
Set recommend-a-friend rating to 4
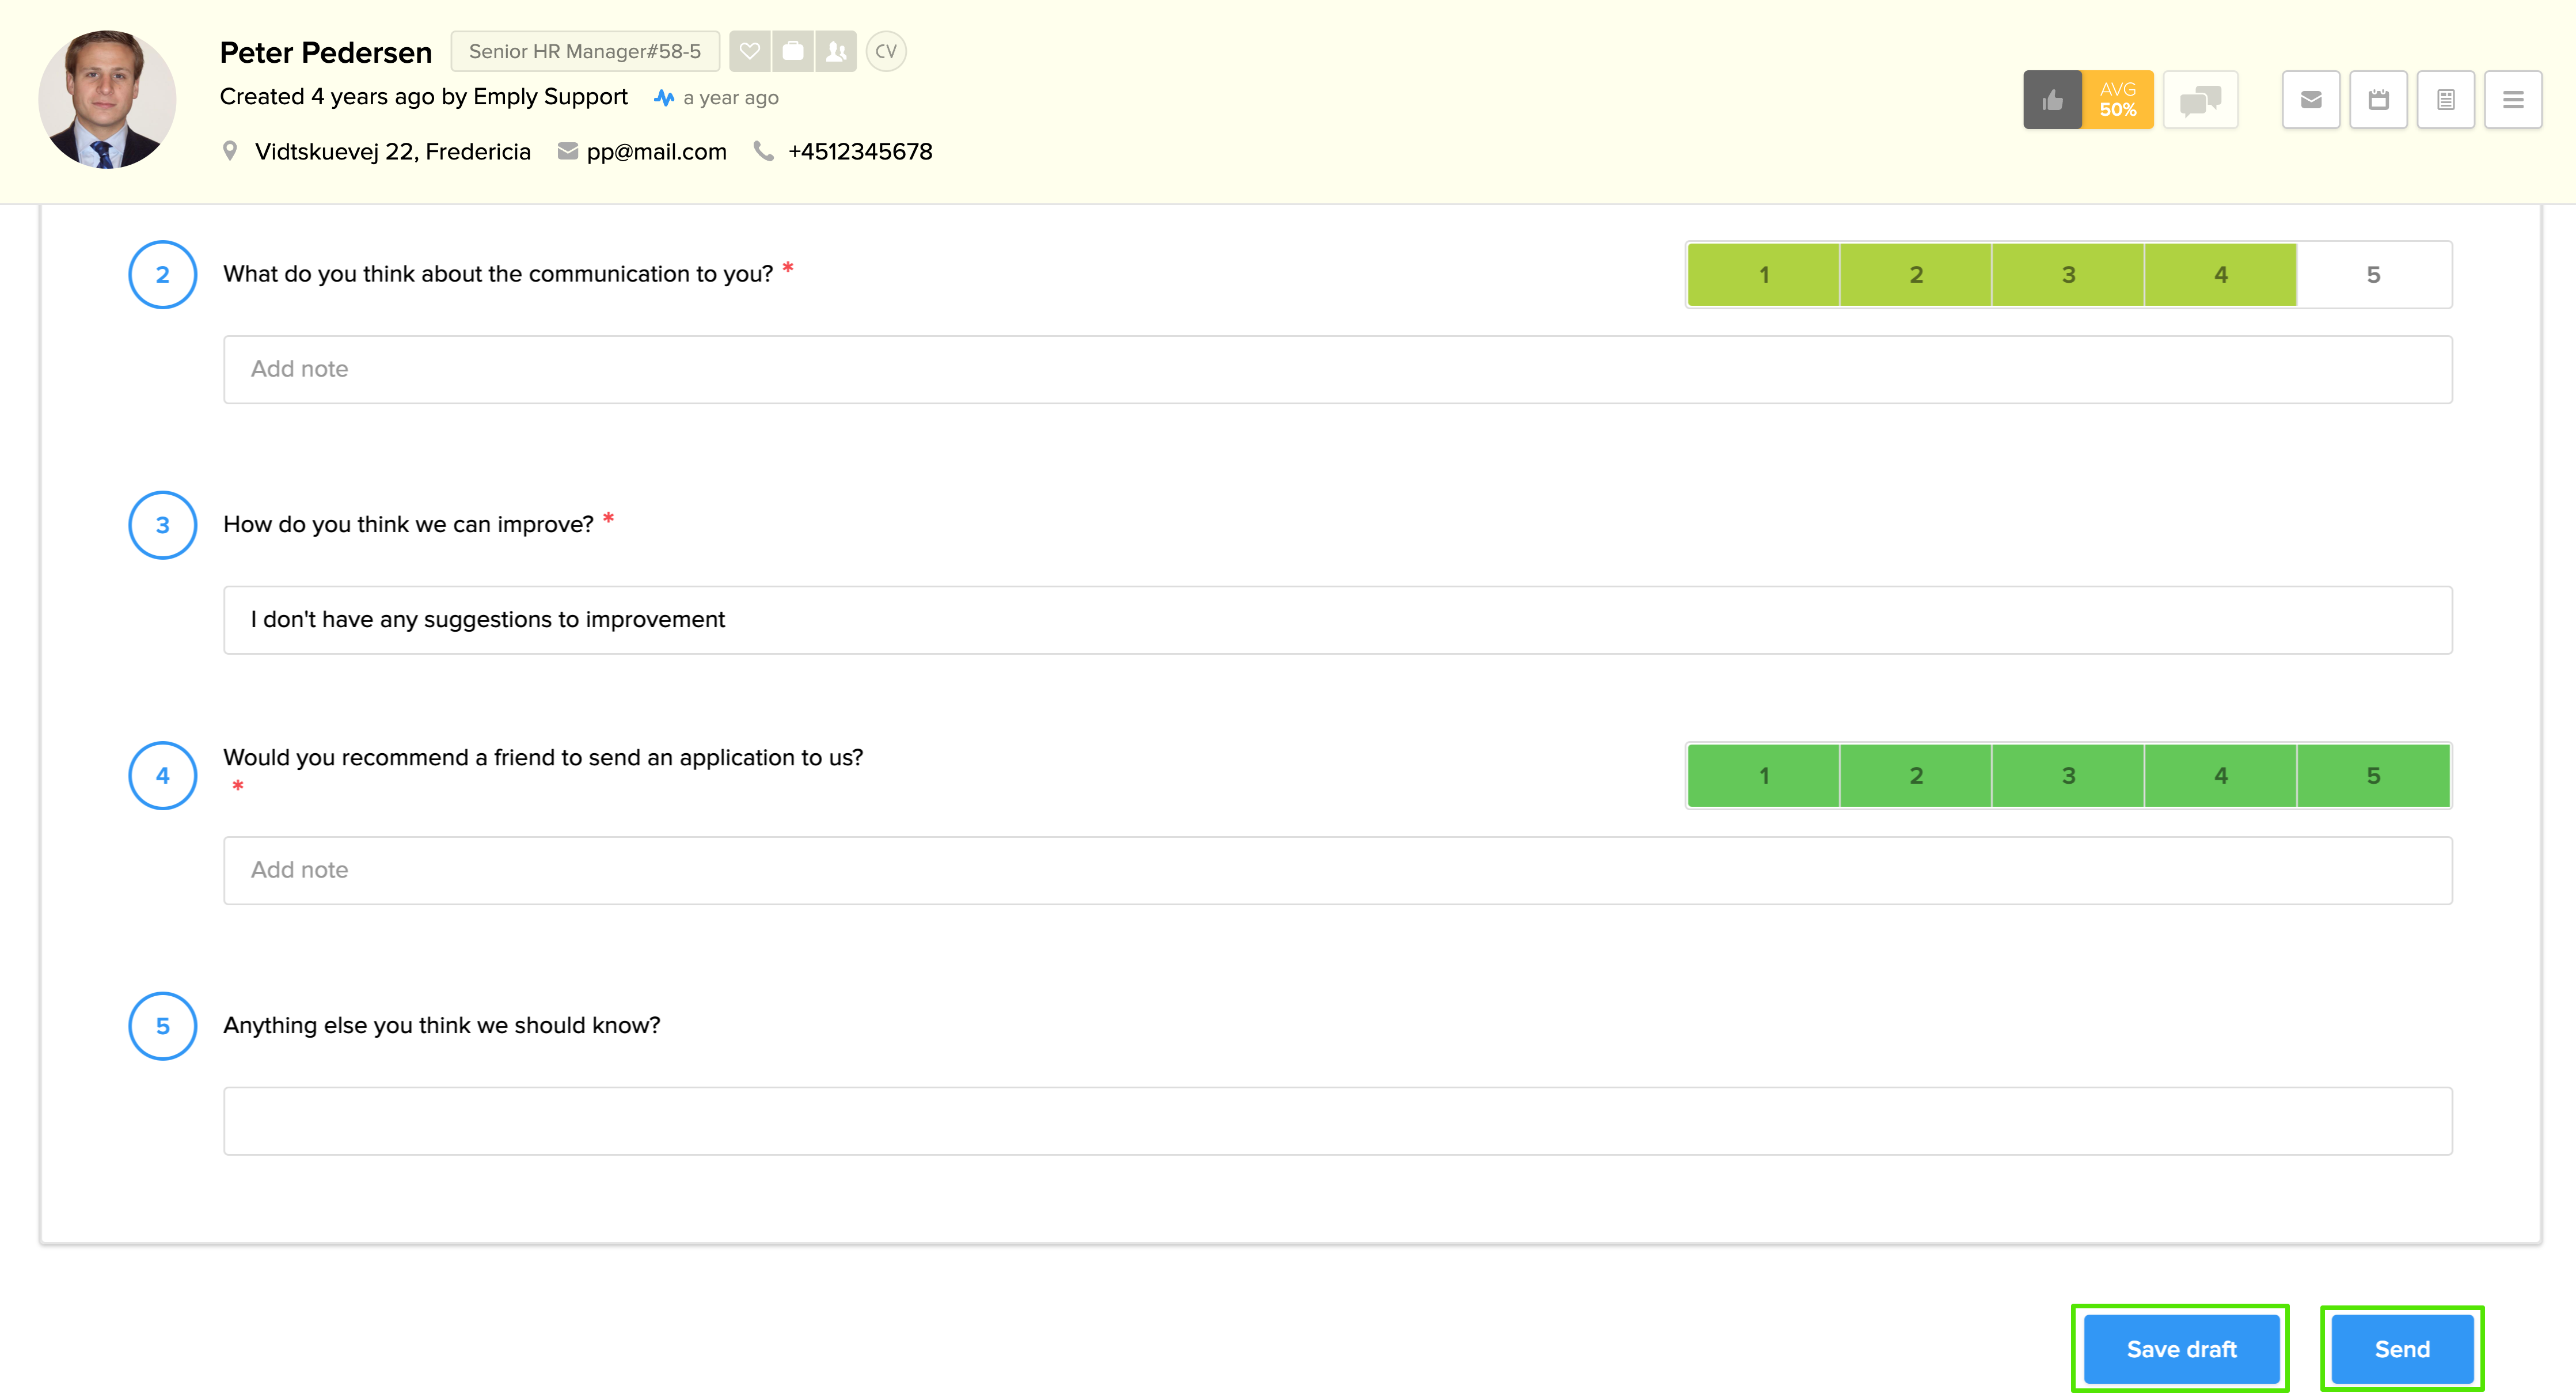pos(2220,775)
